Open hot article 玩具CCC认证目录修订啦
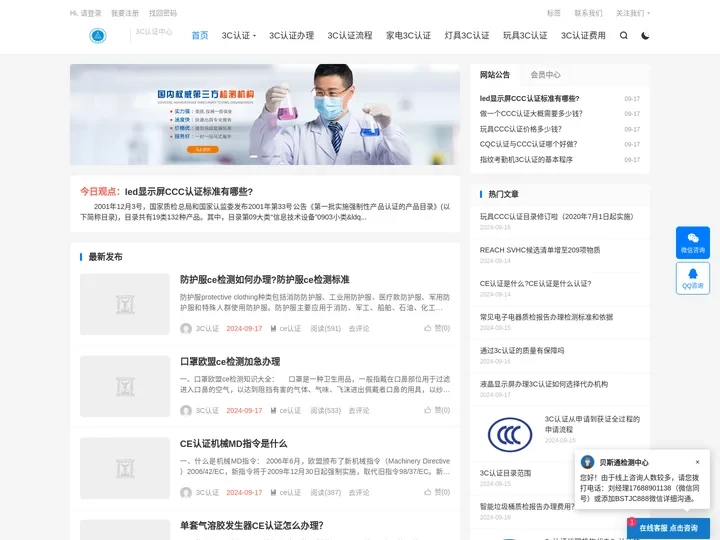 557,216
